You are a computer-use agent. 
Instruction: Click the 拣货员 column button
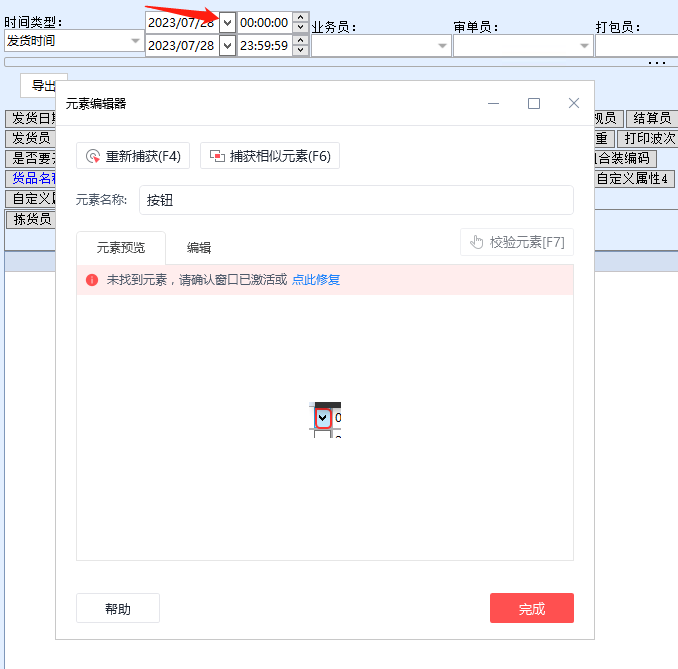(32, 219)
